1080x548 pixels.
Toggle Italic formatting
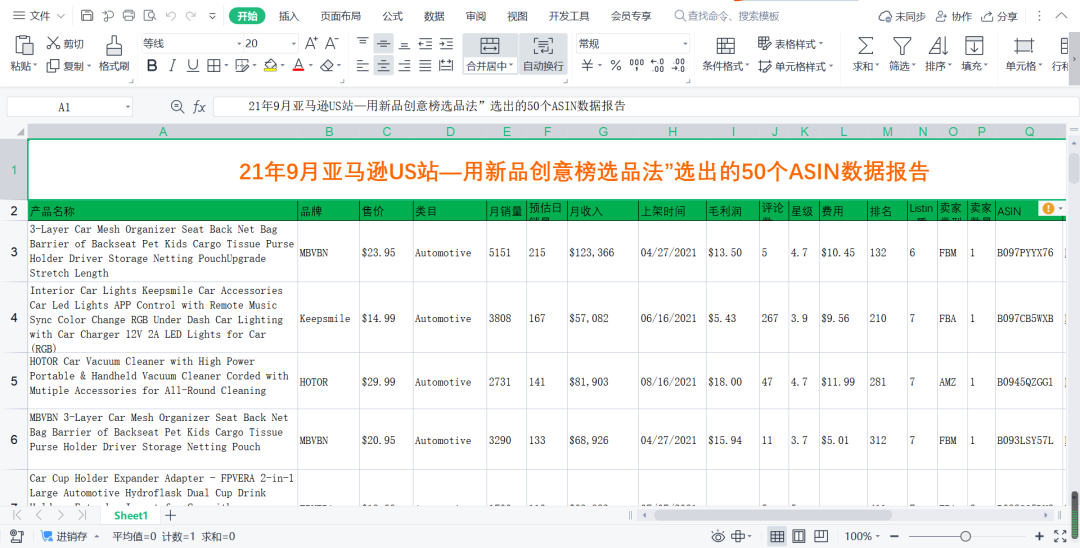tap(171, 66)
